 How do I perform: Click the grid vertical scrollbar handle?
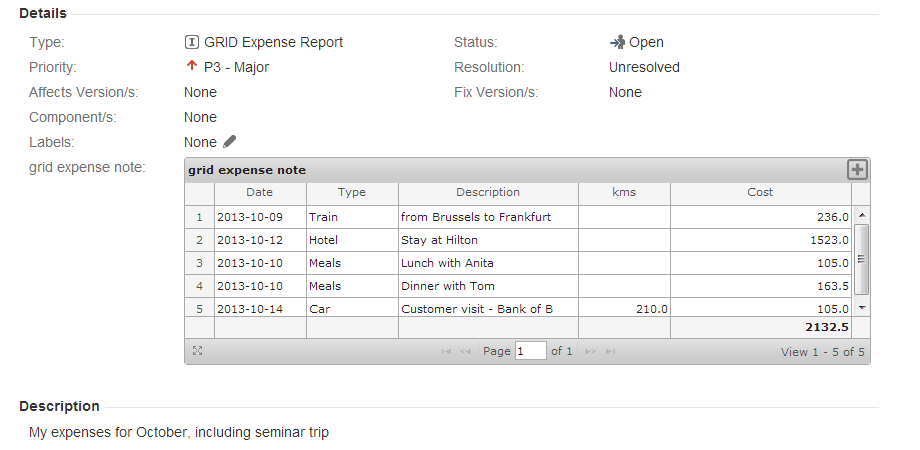(861, 258)
